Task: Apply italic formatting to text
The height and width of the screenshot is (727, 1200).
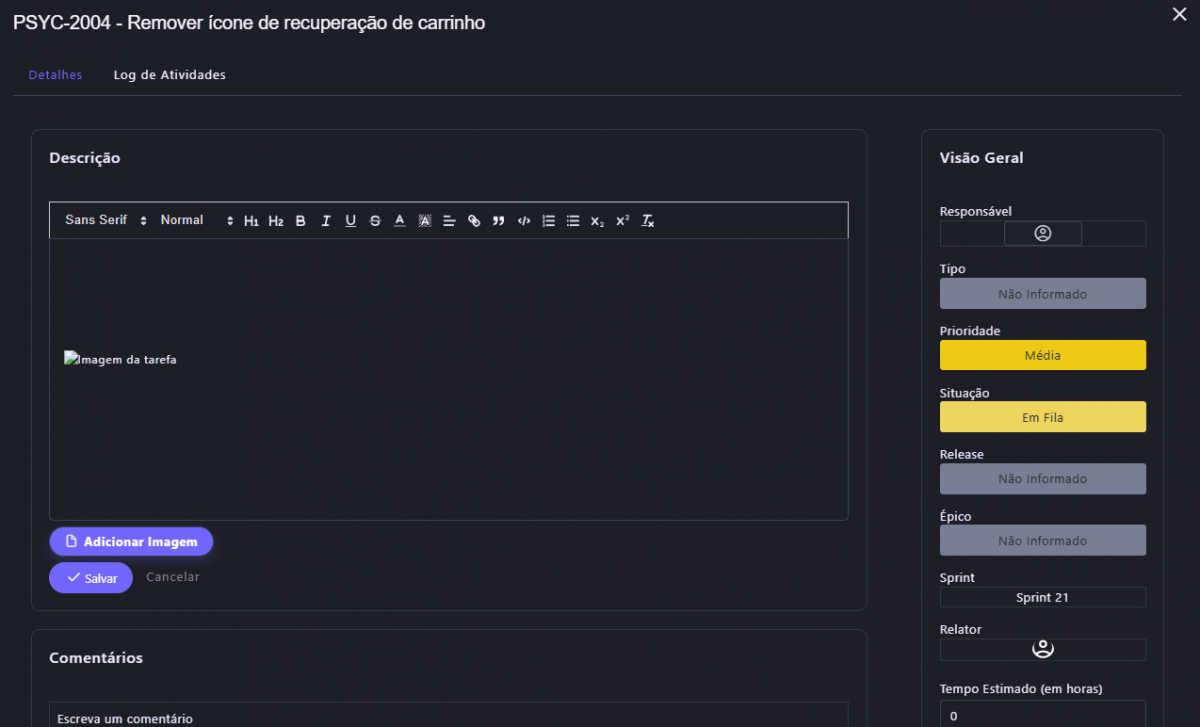Action: point(326,221)
